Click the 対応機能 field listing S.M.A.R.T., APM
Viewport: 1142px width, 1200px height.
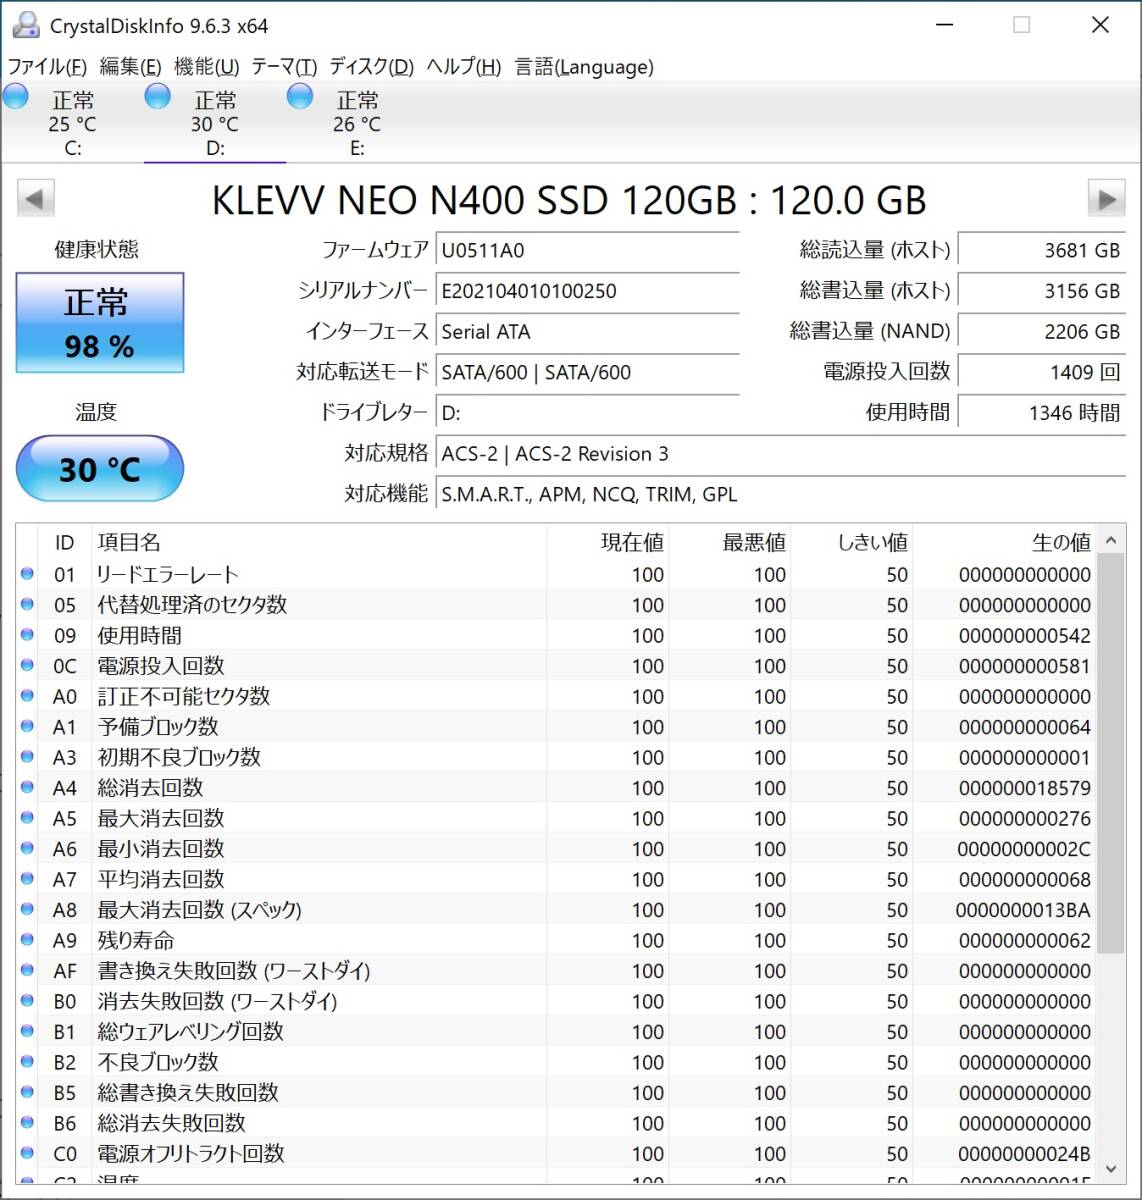[781, 494]
